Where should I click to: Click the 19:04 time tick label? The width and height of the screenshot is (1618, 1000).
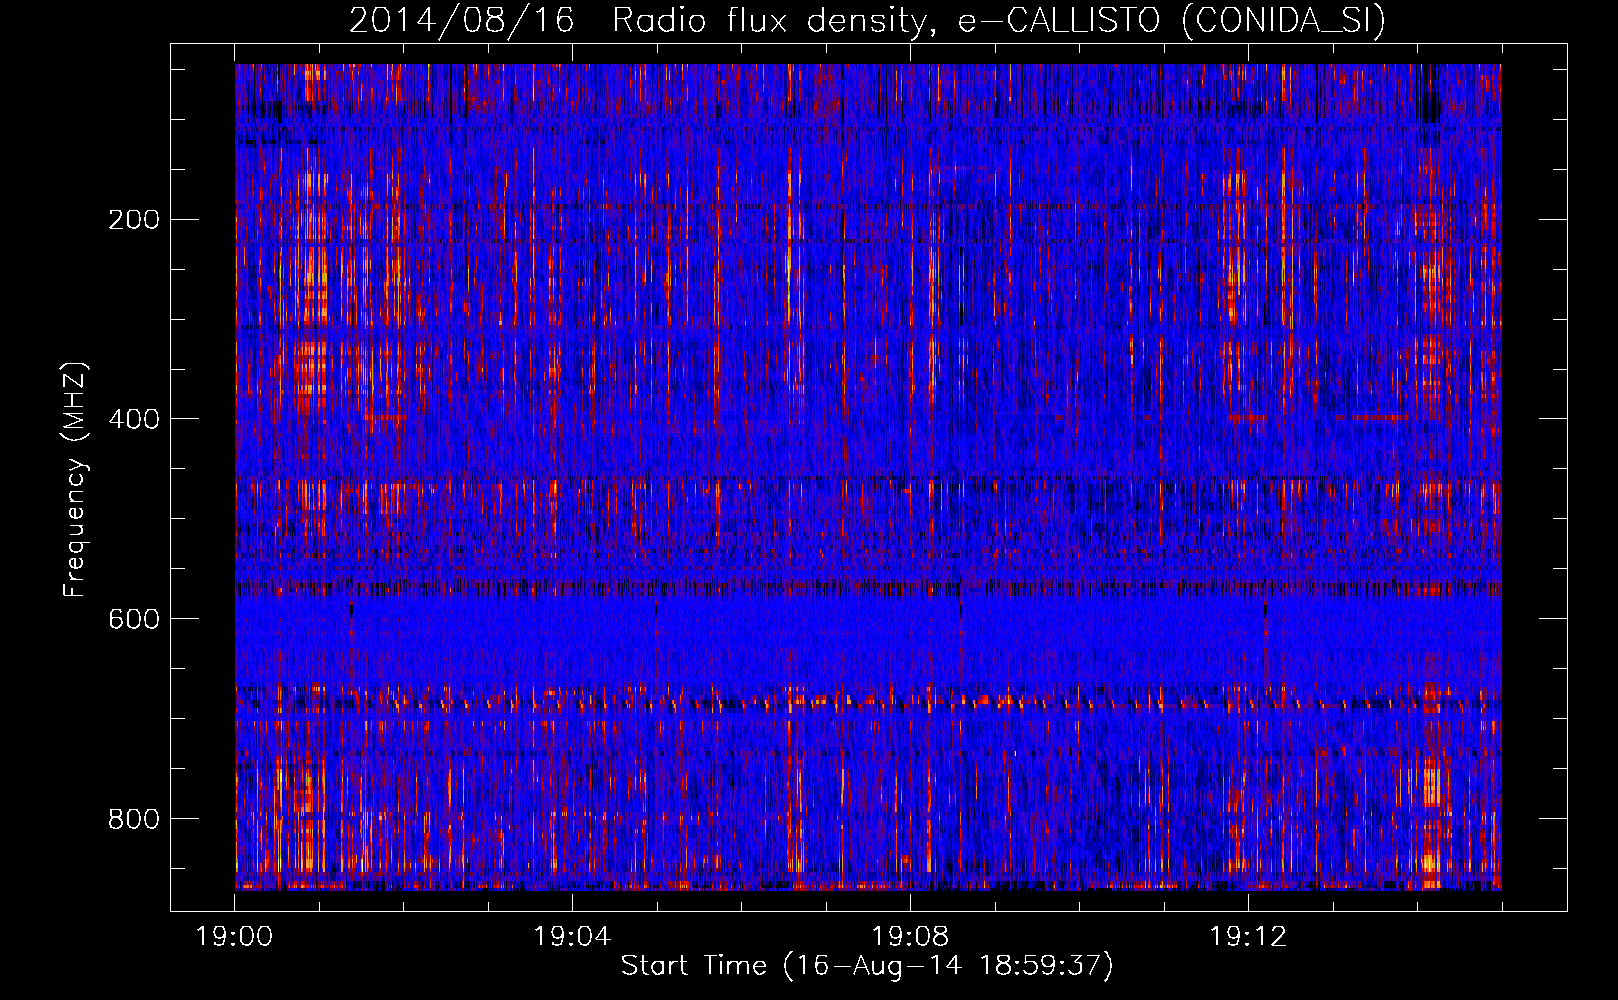click(572, 937)
